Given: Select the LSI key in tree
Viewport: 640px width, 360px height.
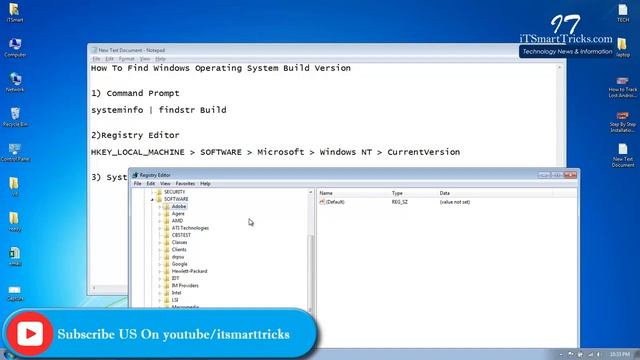Looking at the screenshot, I should coord(175,300).
